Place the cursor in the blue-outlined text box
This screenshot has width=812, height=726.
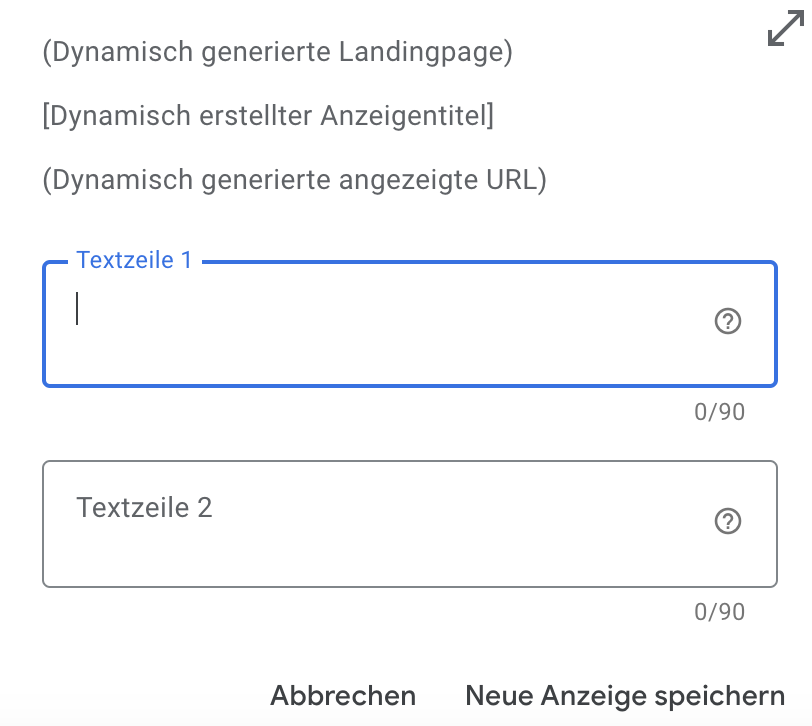[x=380, y=322]
